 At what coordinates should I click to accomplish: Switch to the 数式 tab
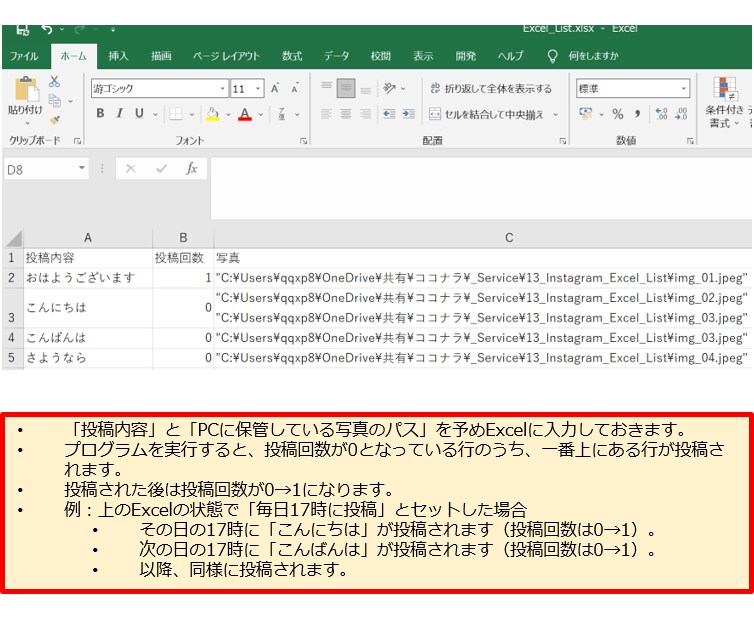[292, 56]
